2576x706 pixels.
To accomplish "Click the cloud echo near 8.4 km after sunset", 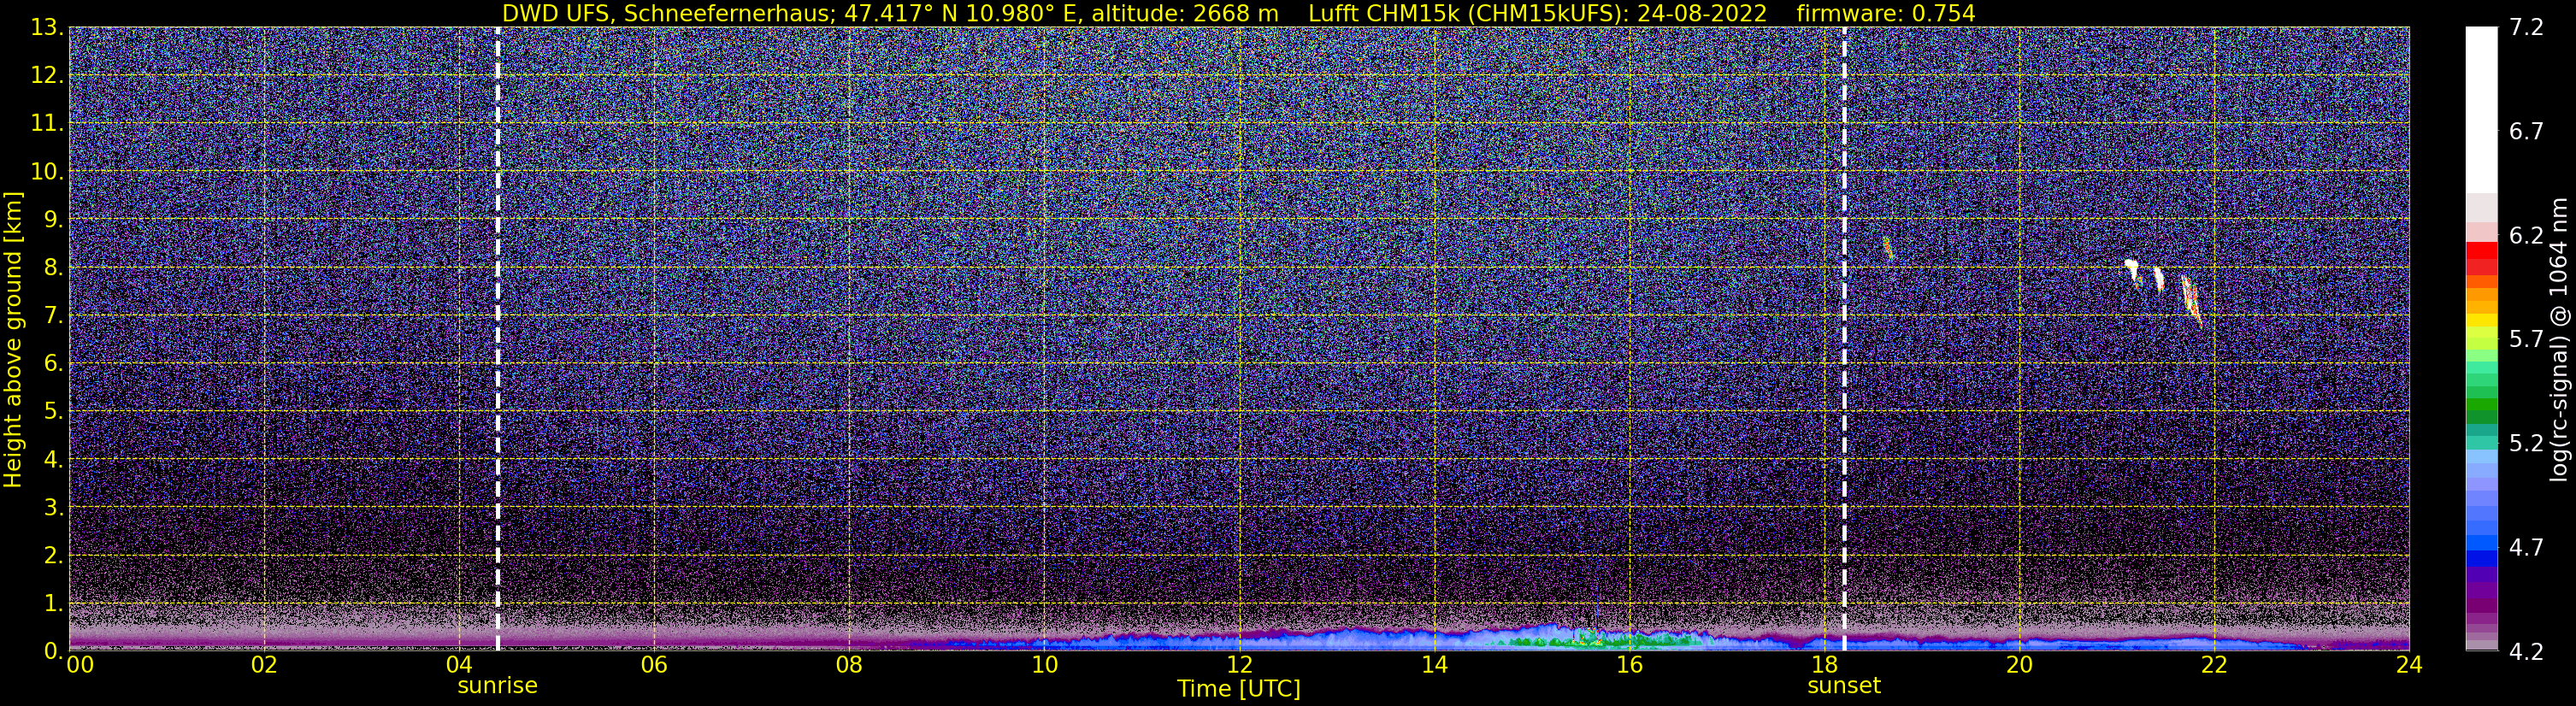I will (1888, 249).
